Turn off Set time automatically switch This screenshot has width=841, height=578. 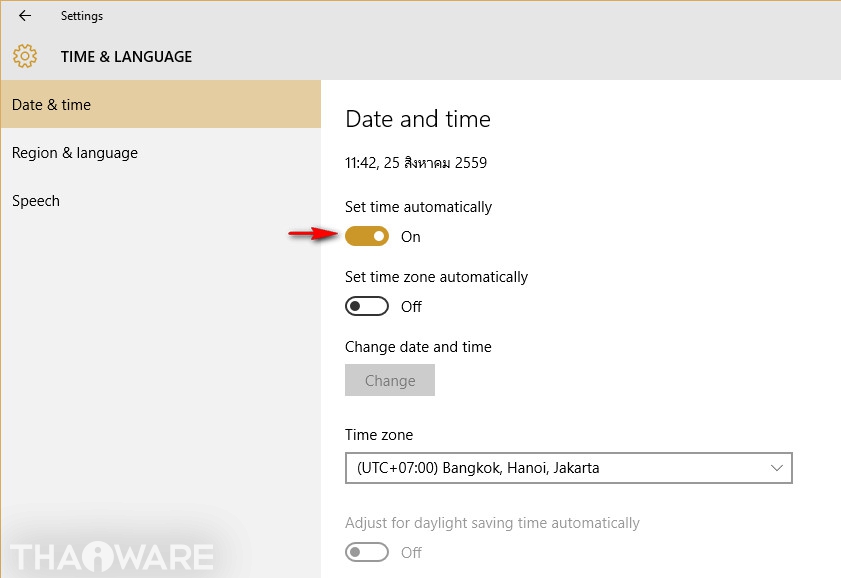(x=367, y=237)
